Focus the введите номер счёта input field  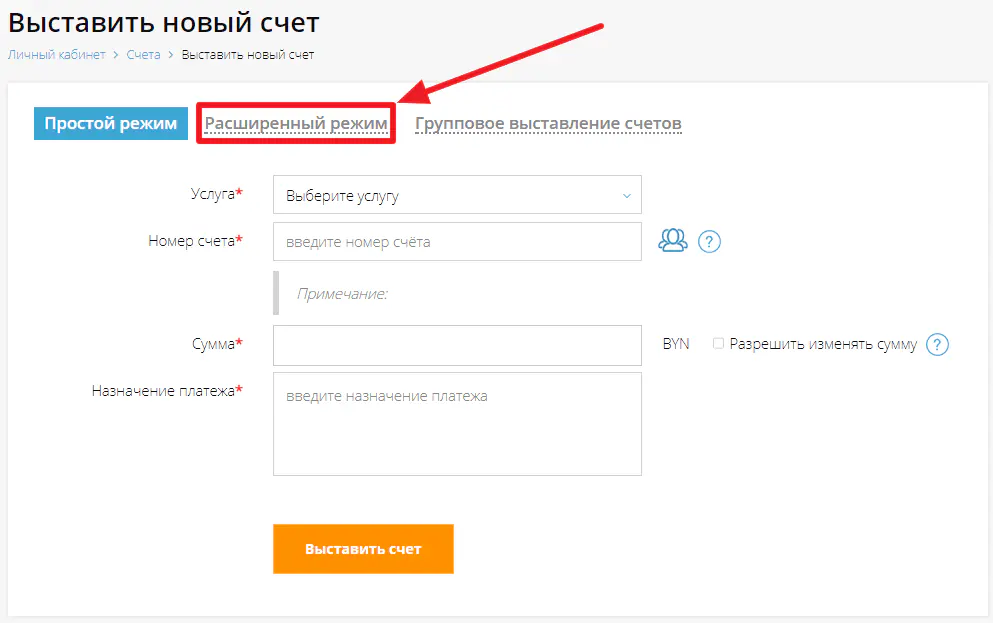[457, 241]
